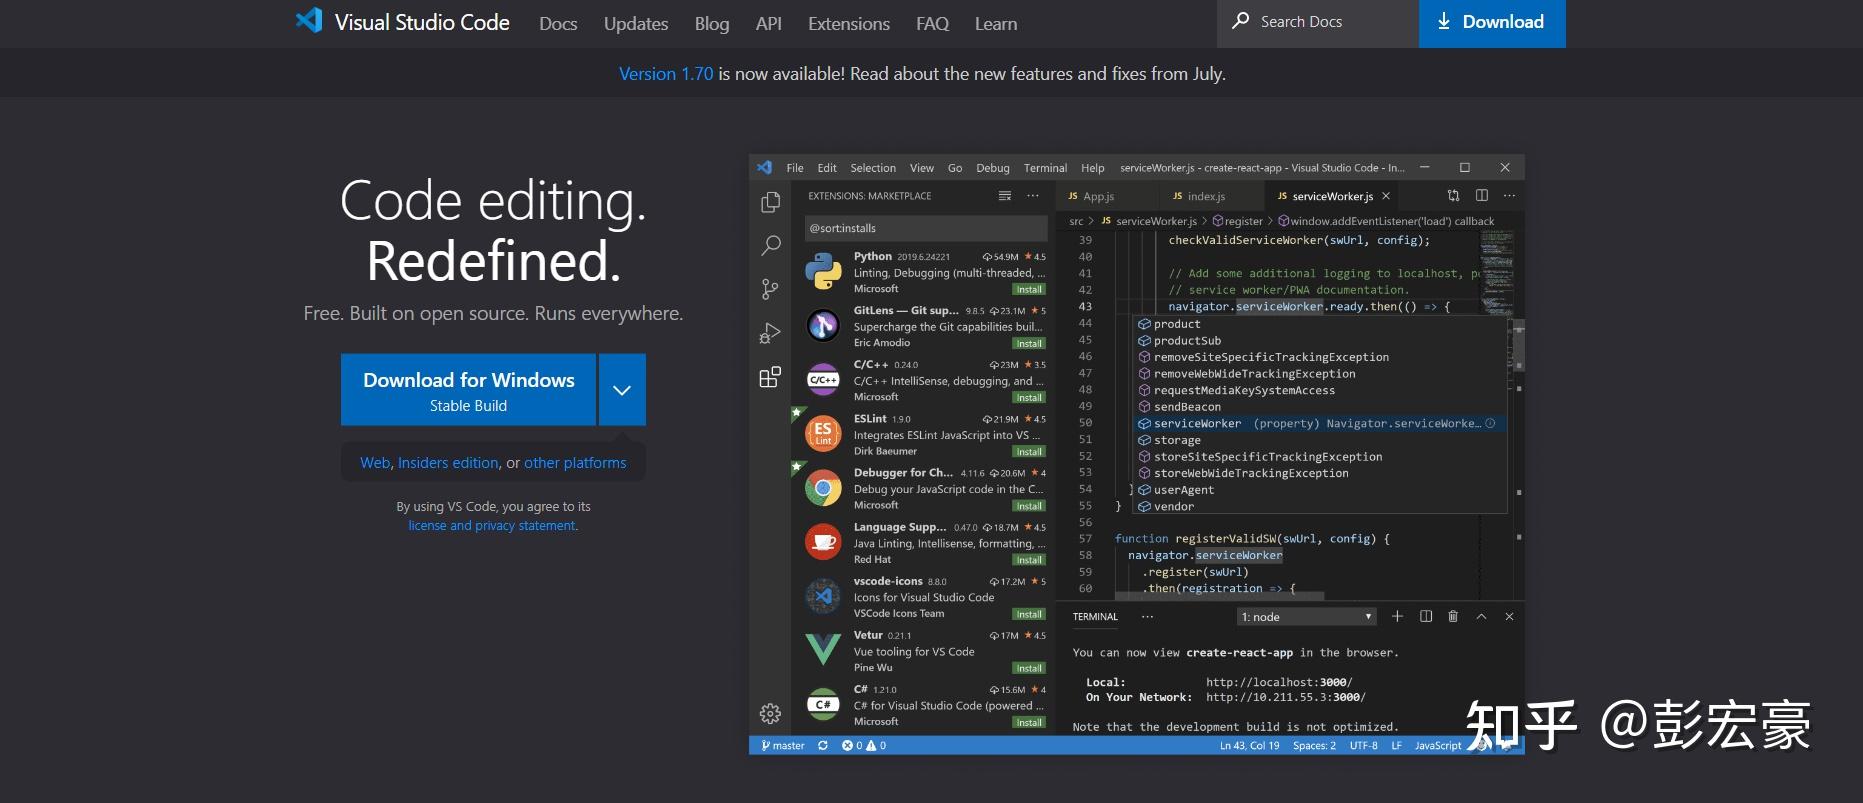Click Install button for Python extension
Screen dimensions: 1863x803
1029,289
